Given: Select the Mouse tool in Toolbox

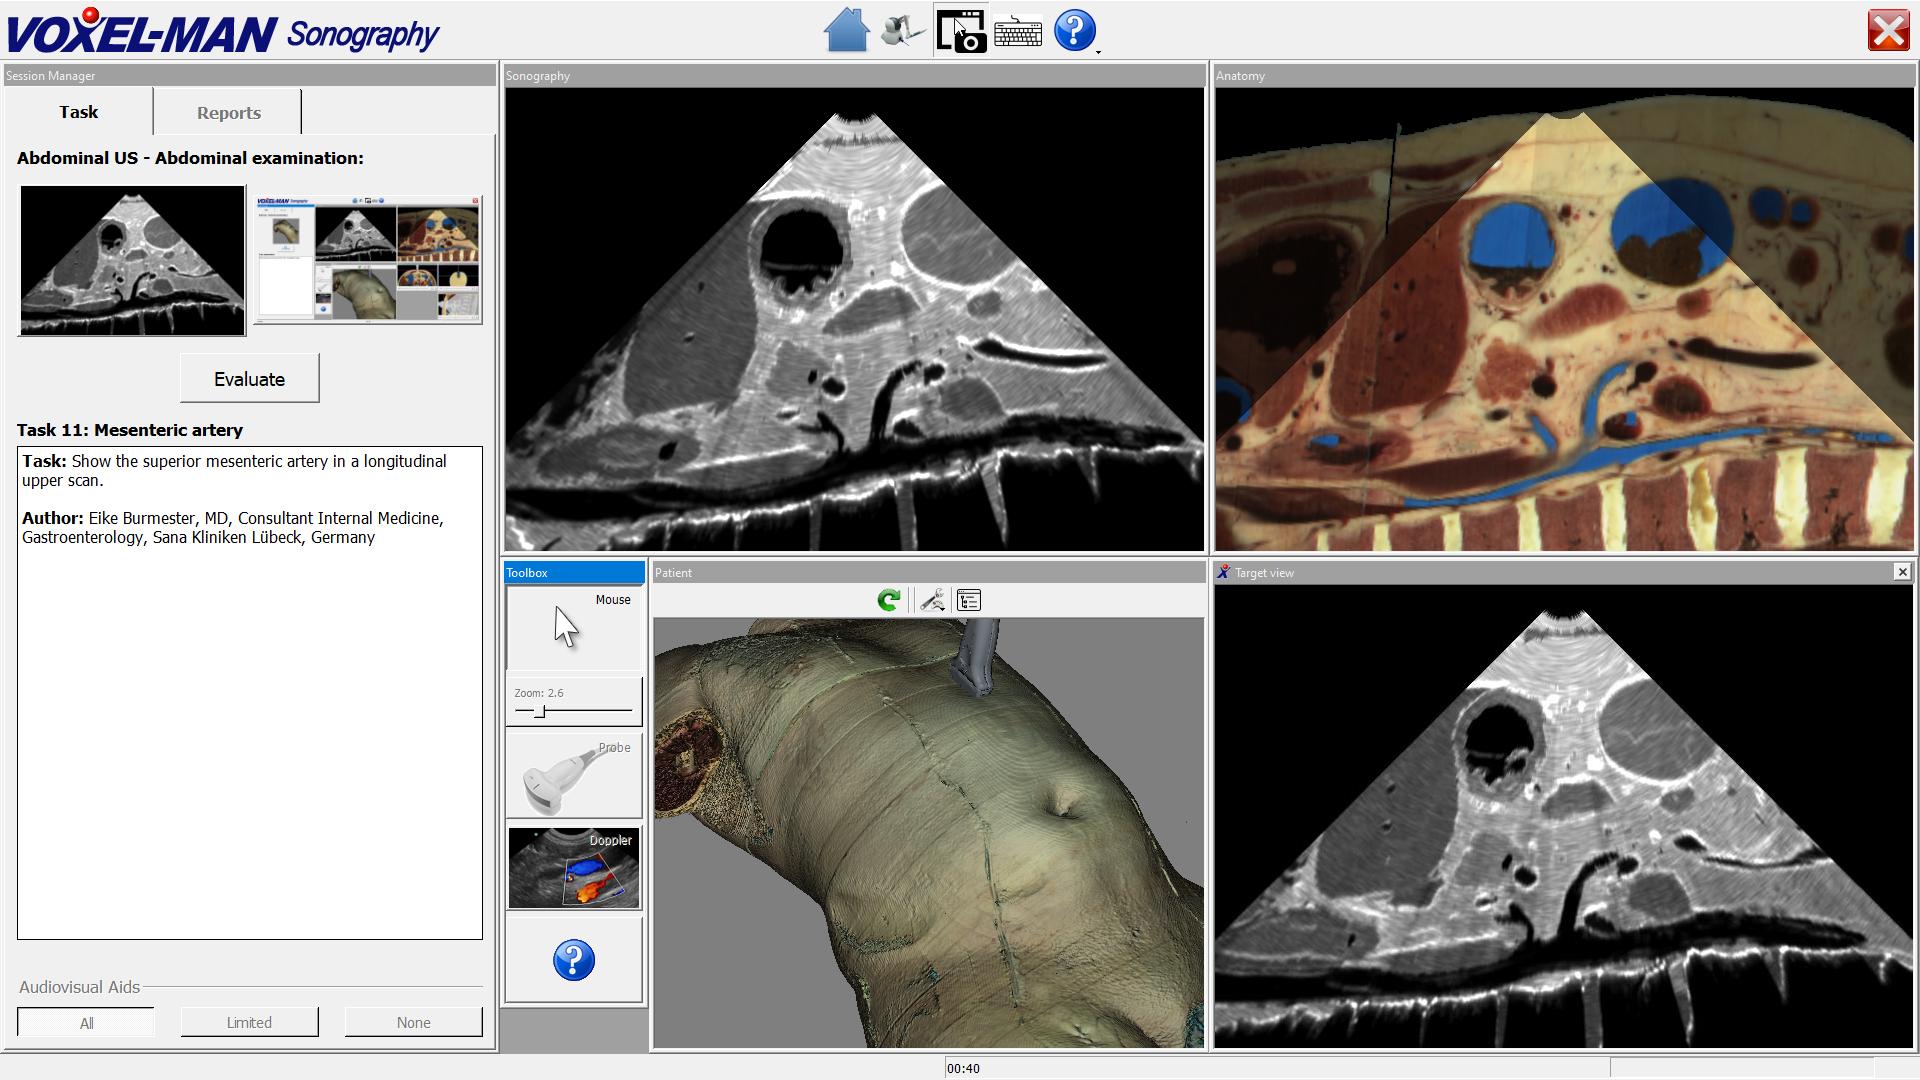Looking at the screenshot, I should point(574,628).
